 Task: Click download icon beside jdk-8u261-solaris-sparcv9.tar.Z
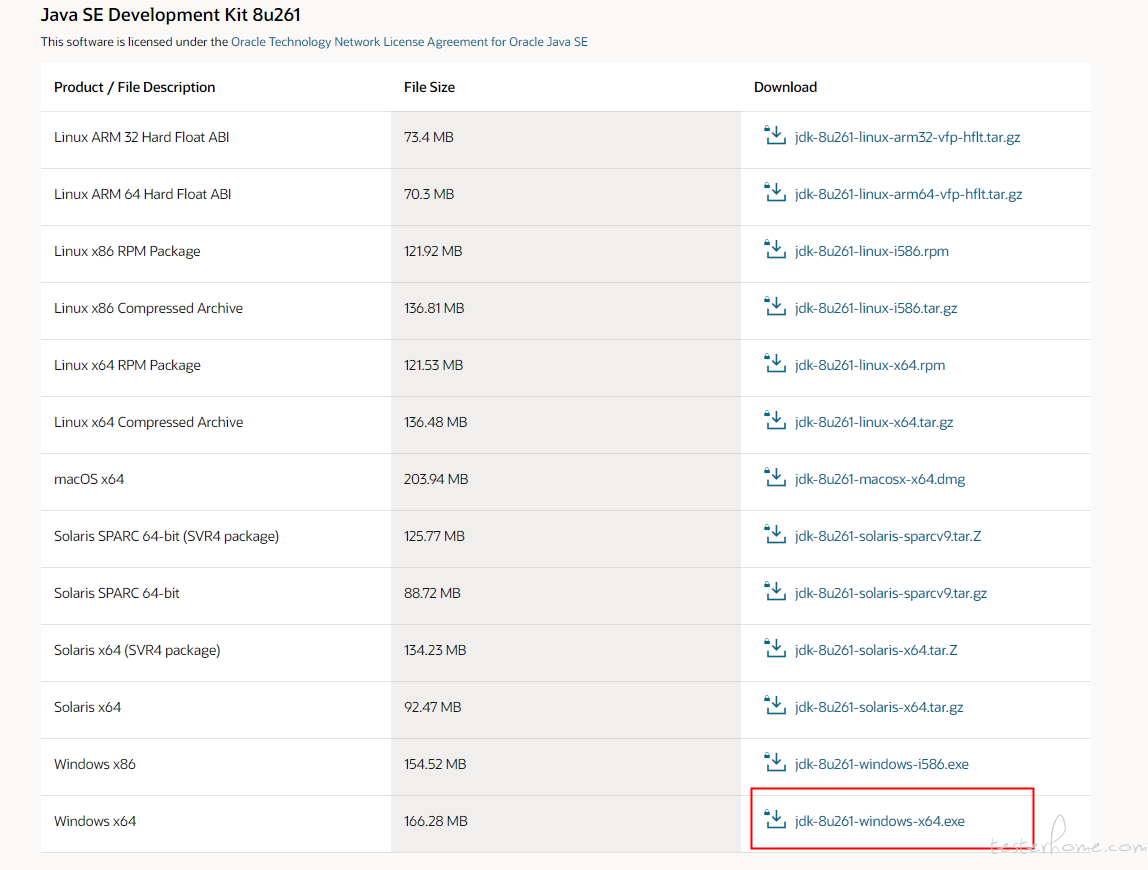(775, 535)
